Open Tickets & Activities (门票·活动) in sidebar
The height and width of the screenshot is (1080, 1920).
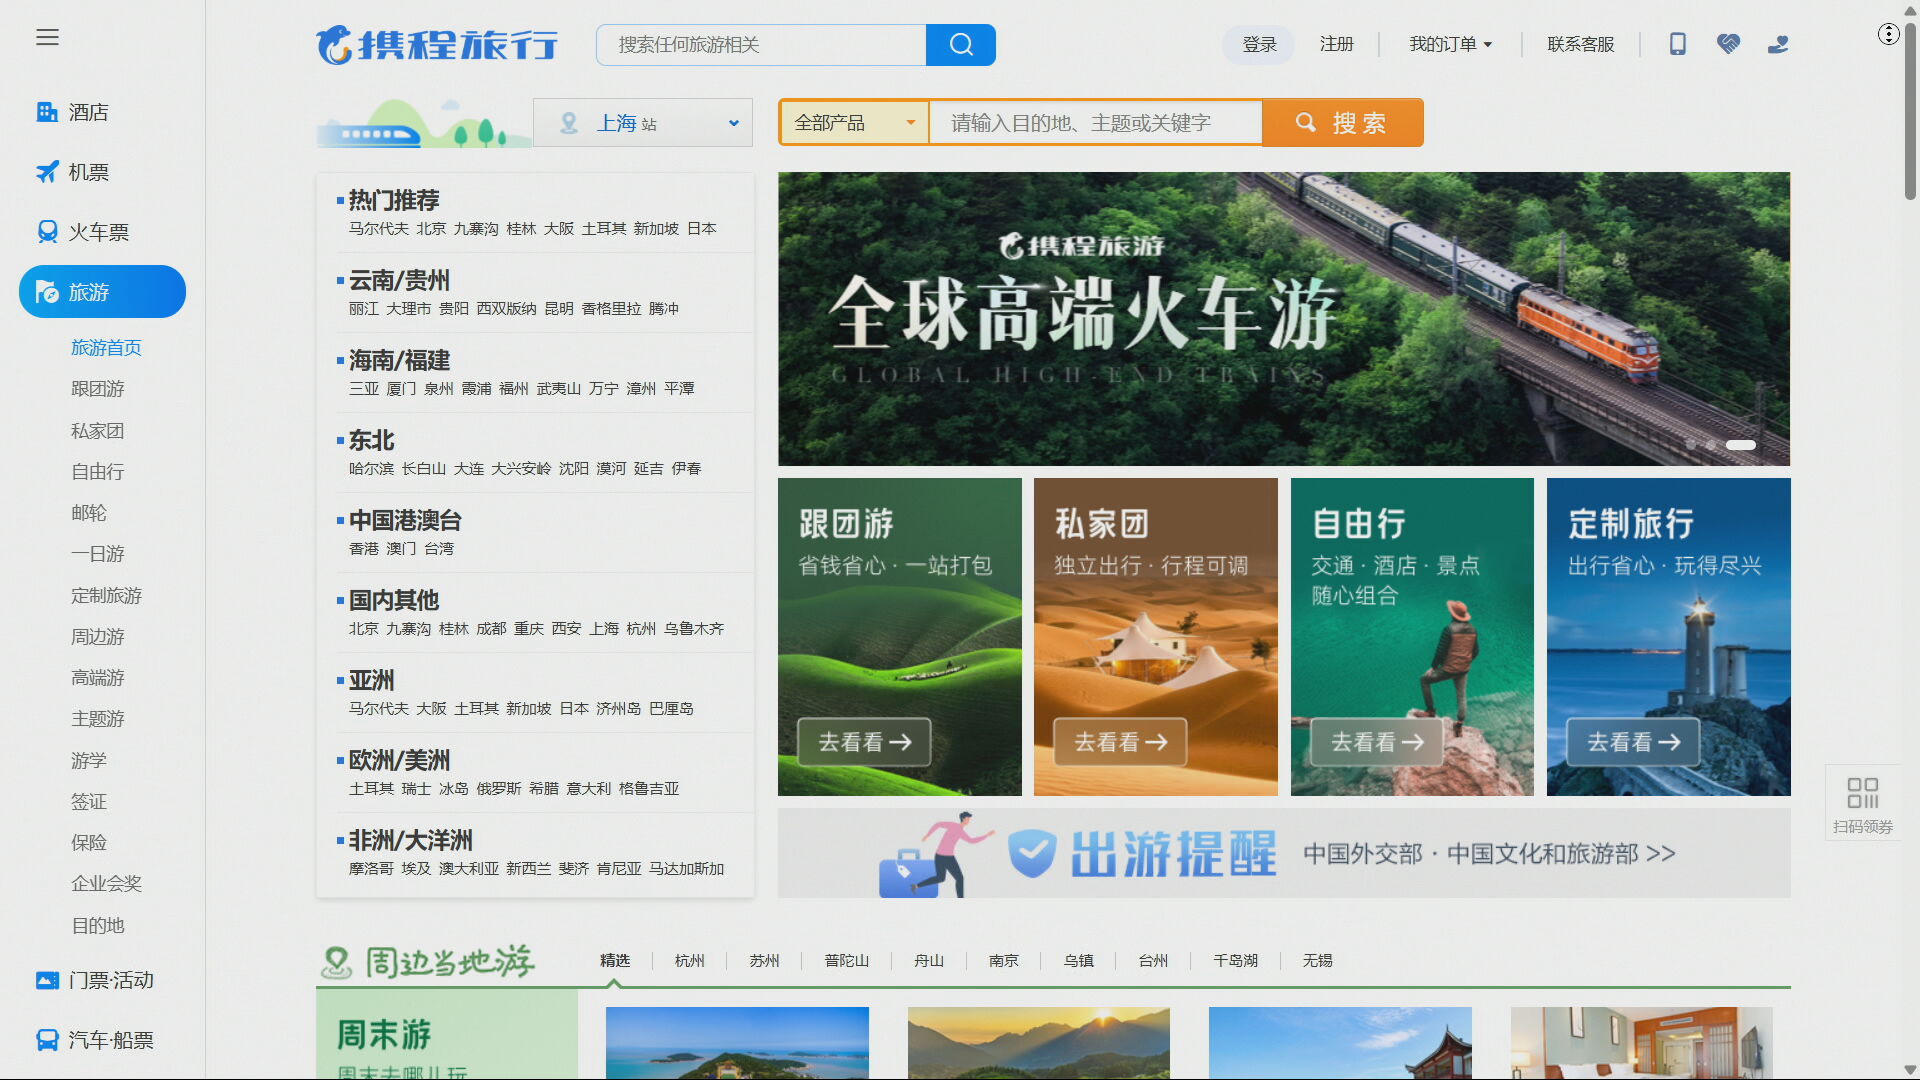[95, 980]
